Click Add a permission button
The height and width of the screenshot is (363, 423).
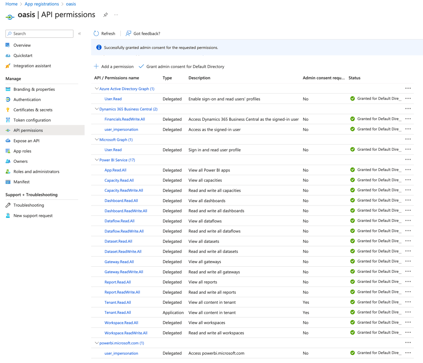pos(114,66)
